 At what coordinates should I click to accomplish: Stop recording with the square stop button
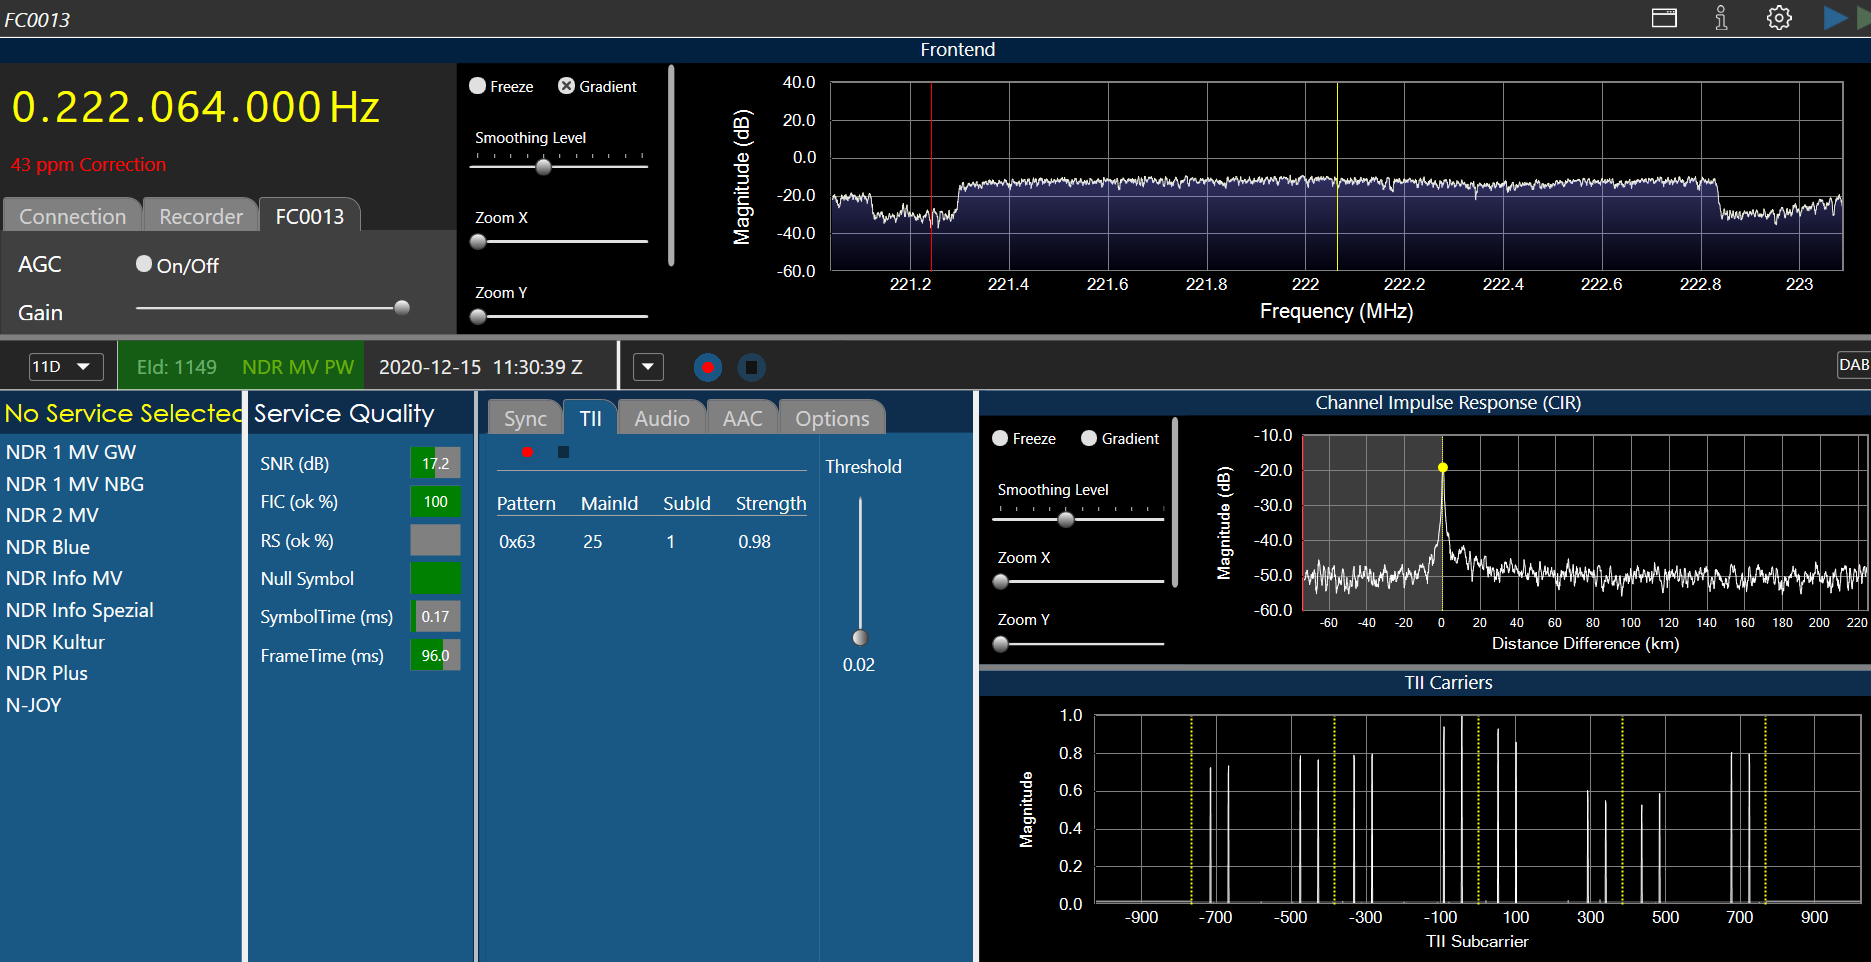click(751, 368)
